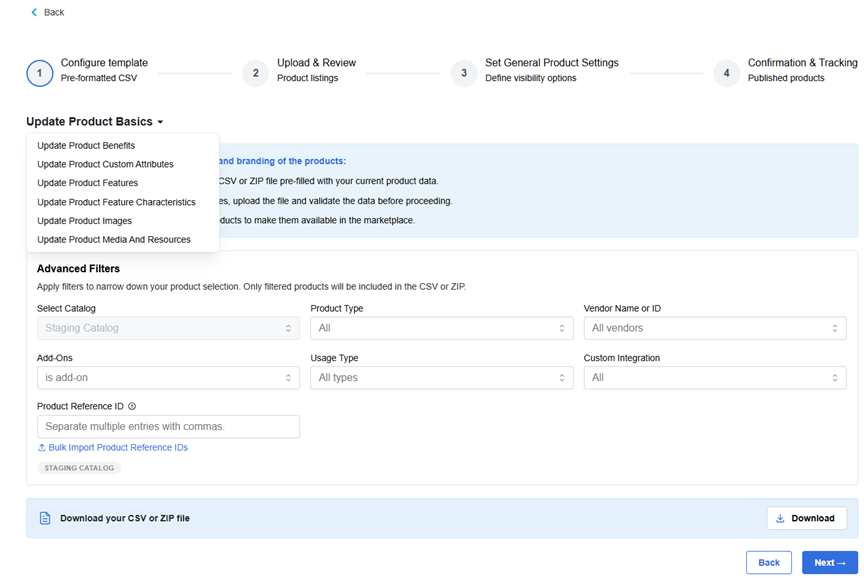Click the Product Reference ID input field
This screenshot has height=578, width=864.
pyautogui.click(x=168, y=426)
